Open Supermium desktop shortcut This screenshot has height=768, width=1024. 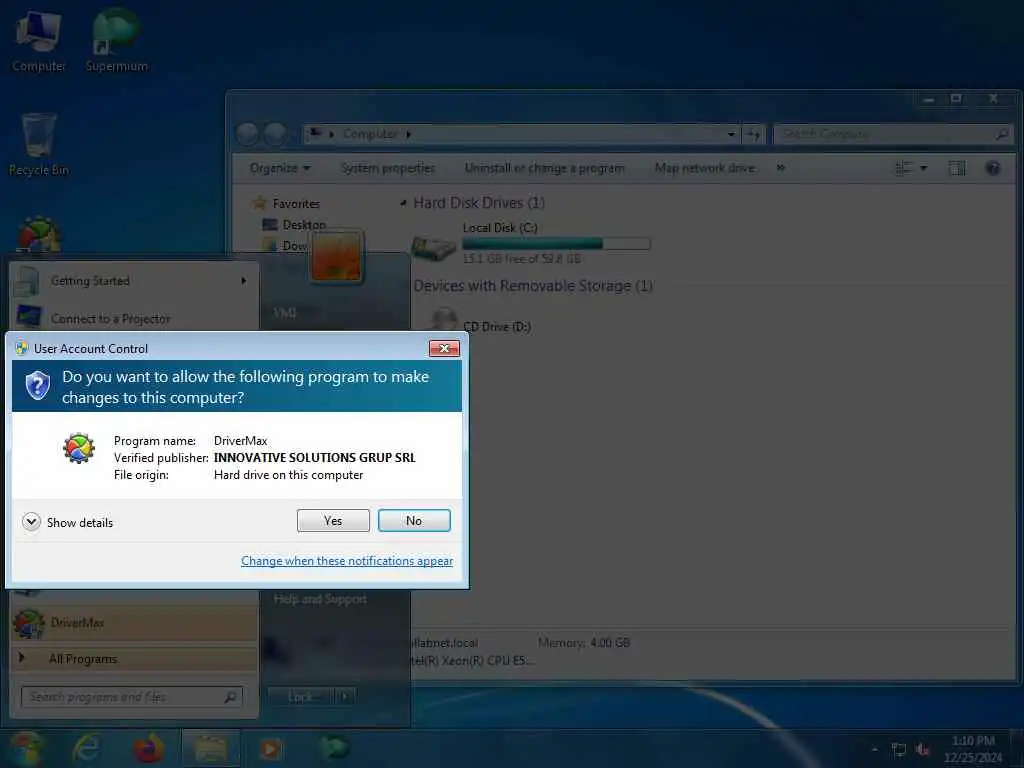[x=116, y=41]
